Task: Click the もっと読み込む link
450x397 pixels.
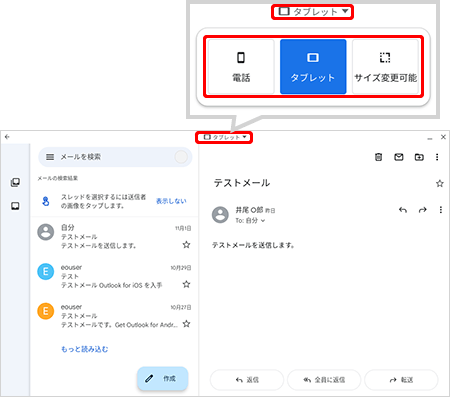Action: tap(85, 349)
